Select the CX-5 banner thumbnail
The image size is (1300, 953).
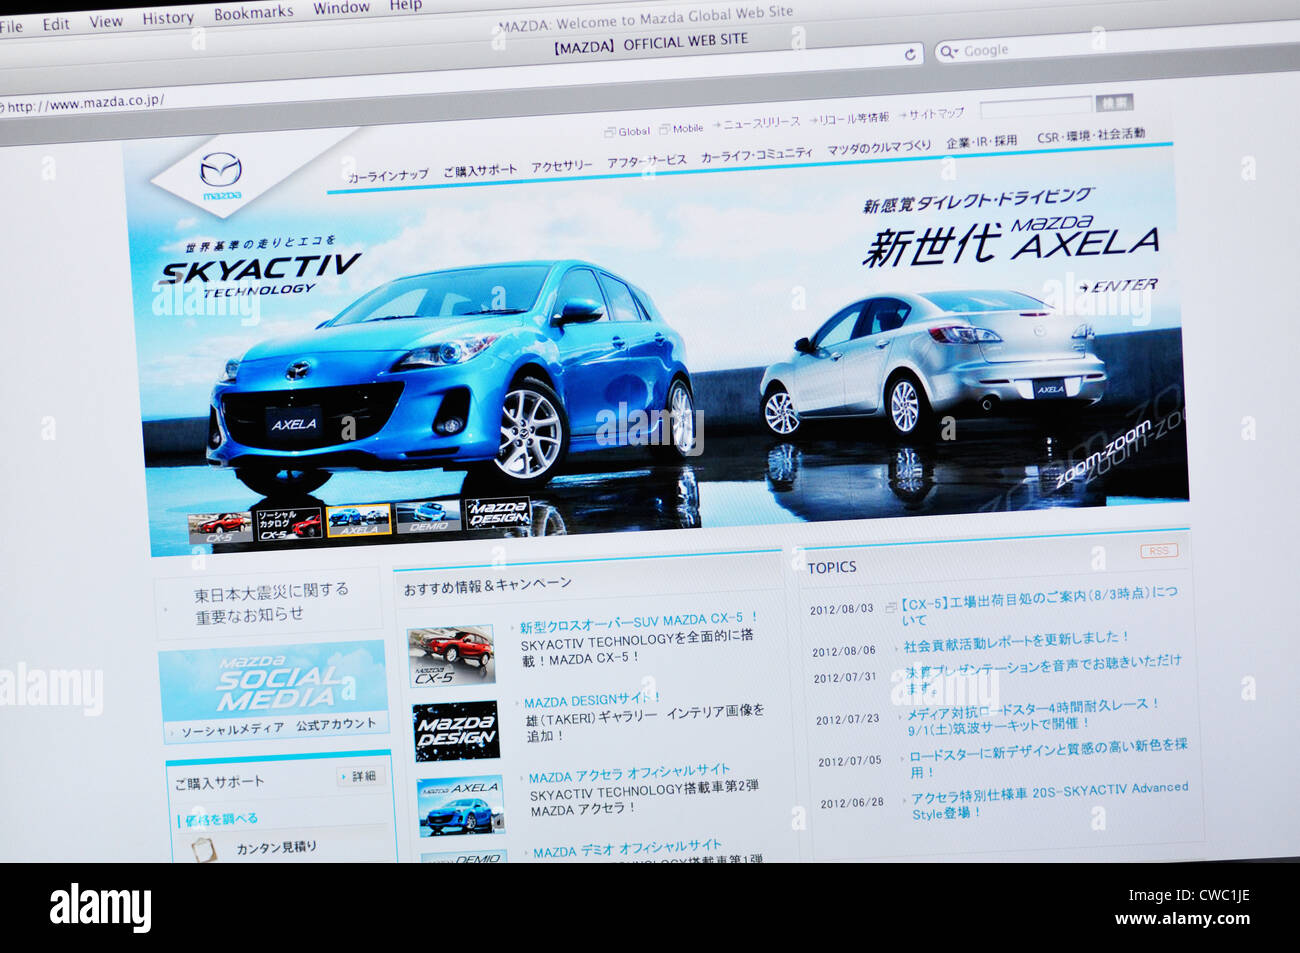tap(219, 528)
